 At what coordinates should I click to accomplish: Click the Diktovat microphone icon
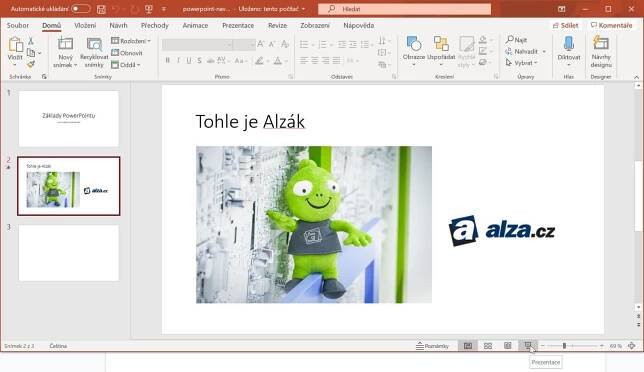pos(569,44)
